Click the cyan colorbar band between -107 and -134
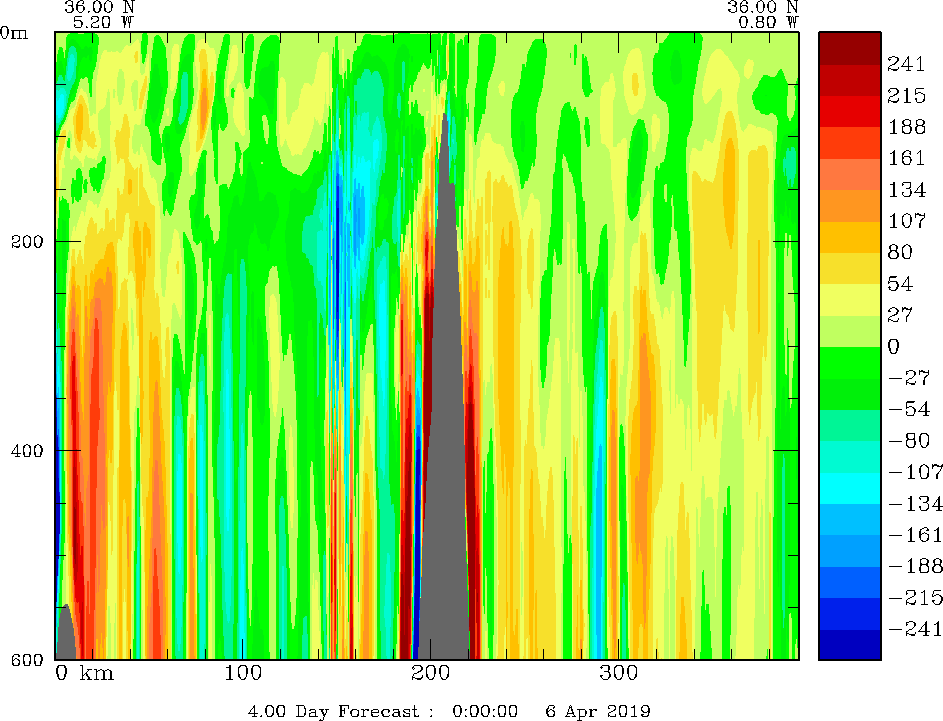The image size is (943, 721). click(850, 488)
